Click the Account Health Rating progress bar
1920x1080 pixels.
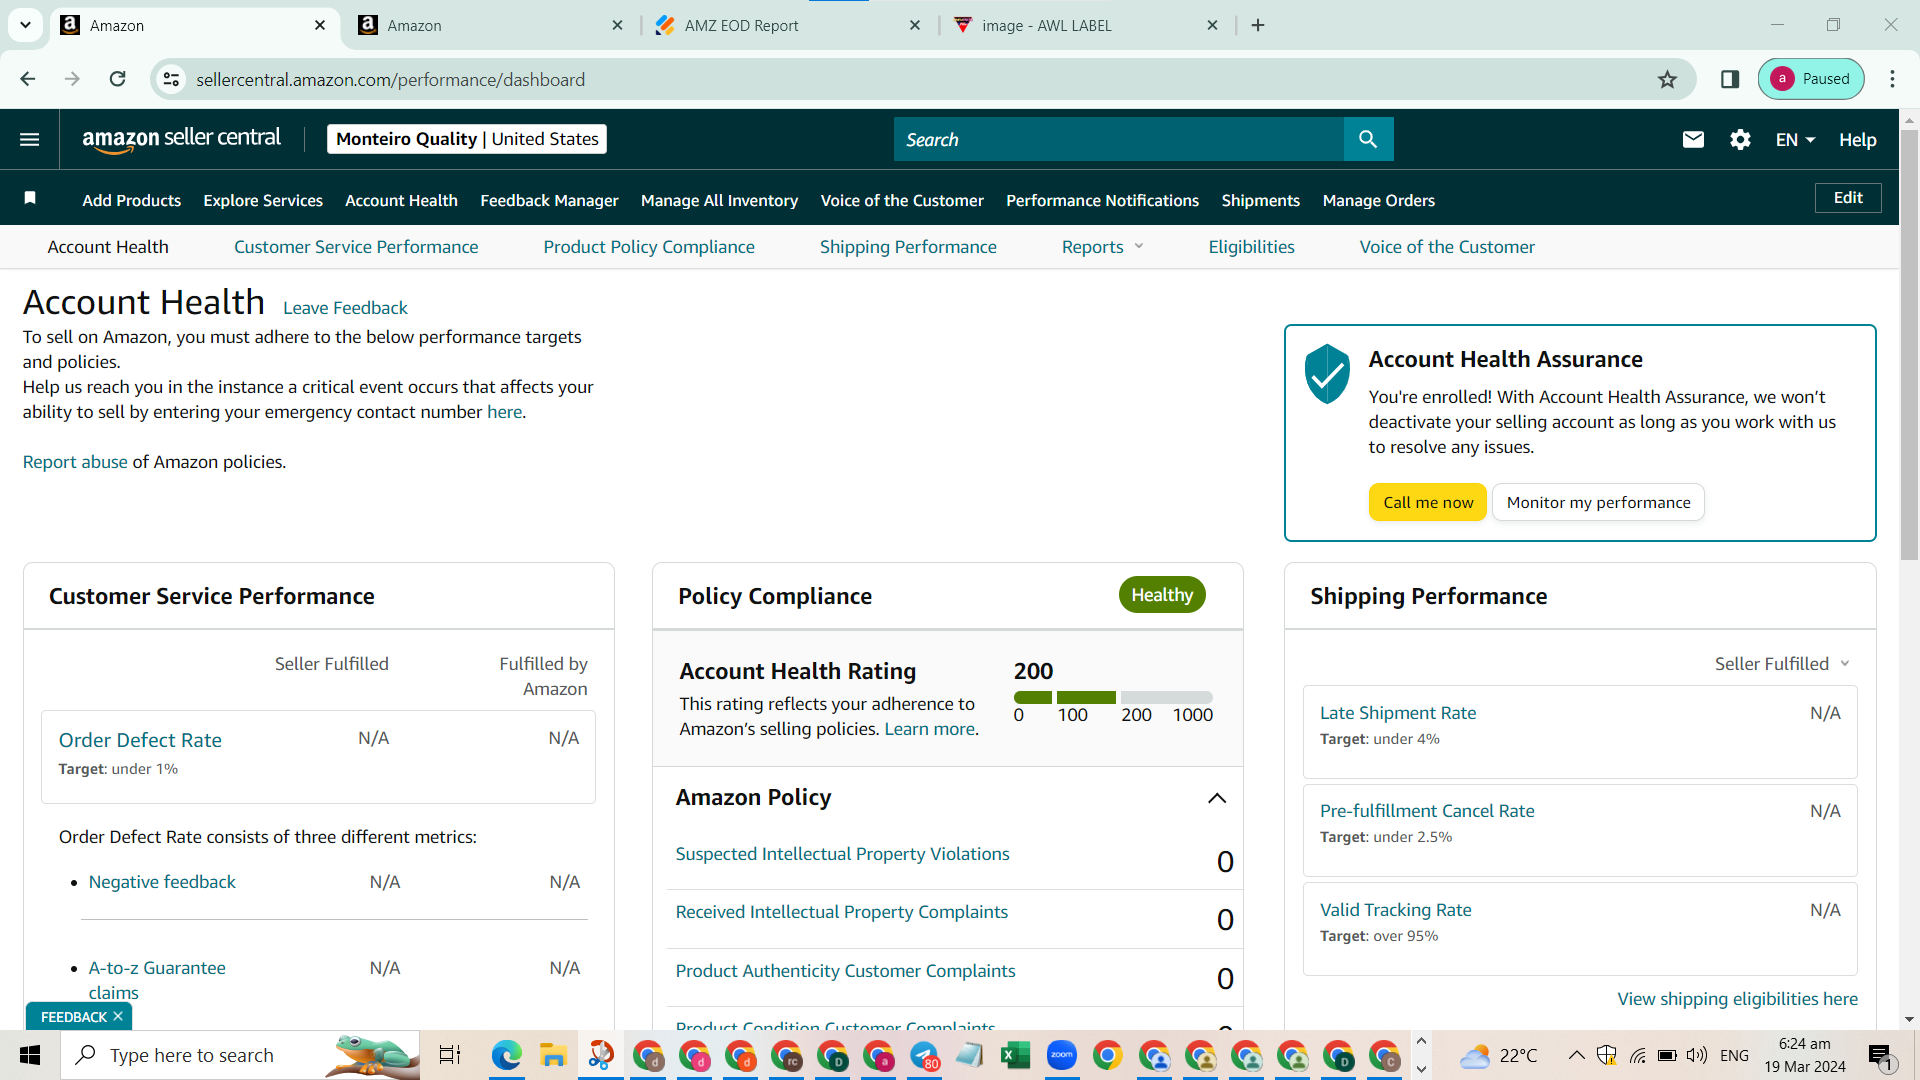(1113, 697)
